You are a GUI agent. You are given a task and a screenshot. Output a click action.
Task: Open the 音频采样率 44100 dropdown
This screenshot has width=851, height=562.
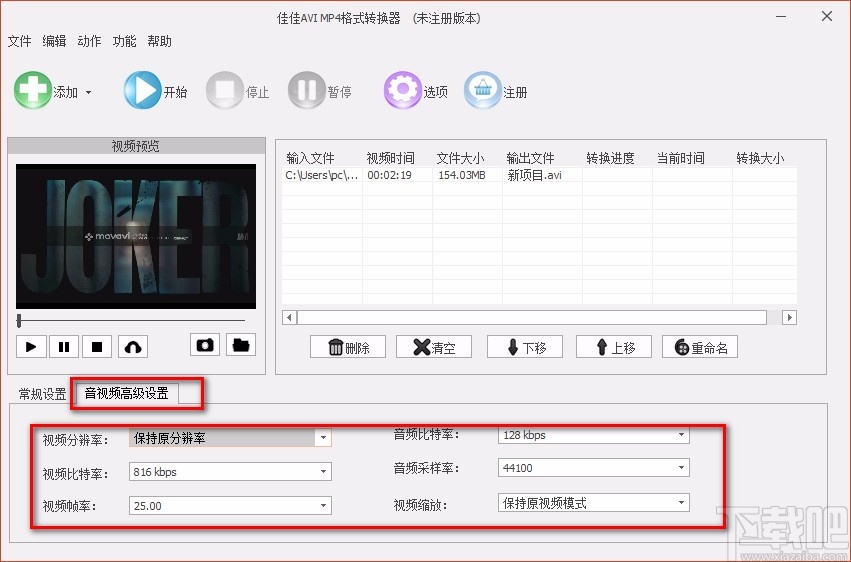[594, 468]
